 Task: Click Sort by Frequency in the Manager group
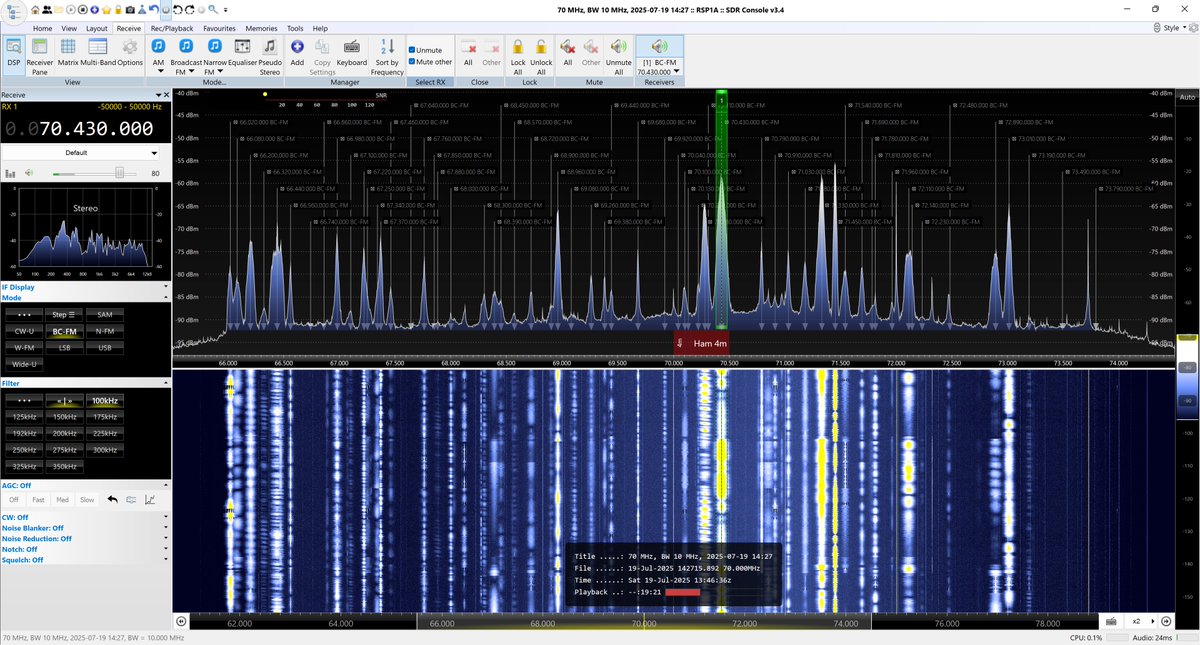[x=386, y=55]
